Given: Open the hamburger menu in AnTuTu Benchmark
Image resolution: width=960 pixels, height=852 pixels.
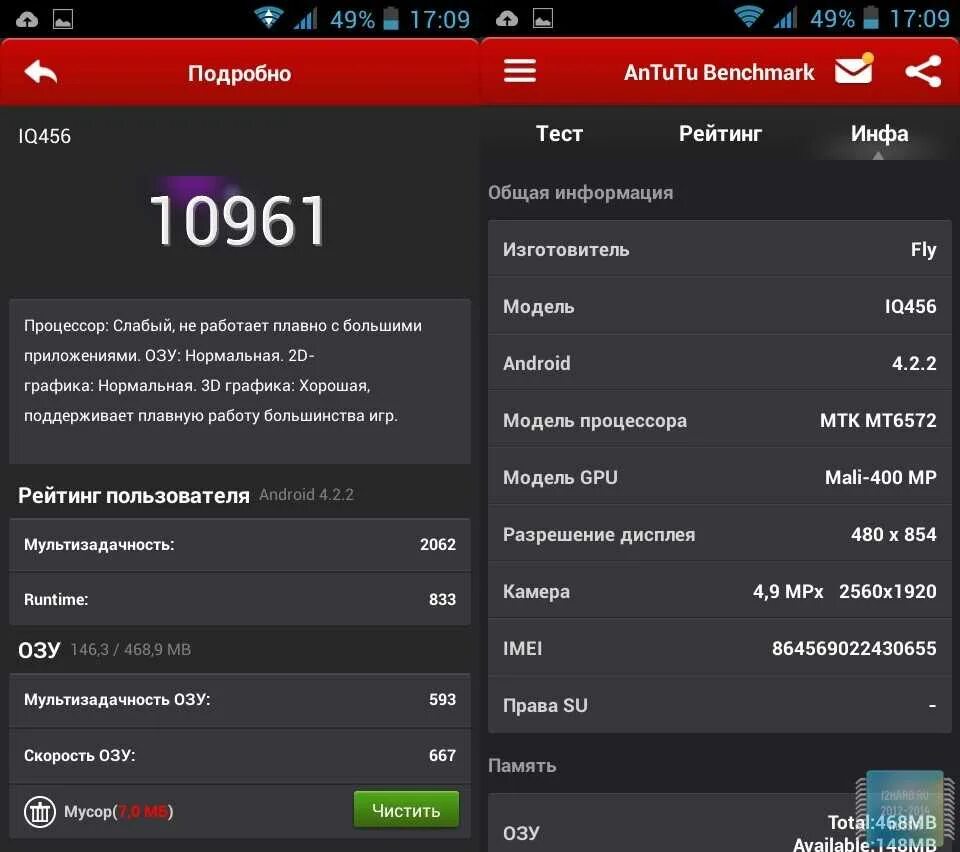Looking at the screenshot, I should 520,71.
